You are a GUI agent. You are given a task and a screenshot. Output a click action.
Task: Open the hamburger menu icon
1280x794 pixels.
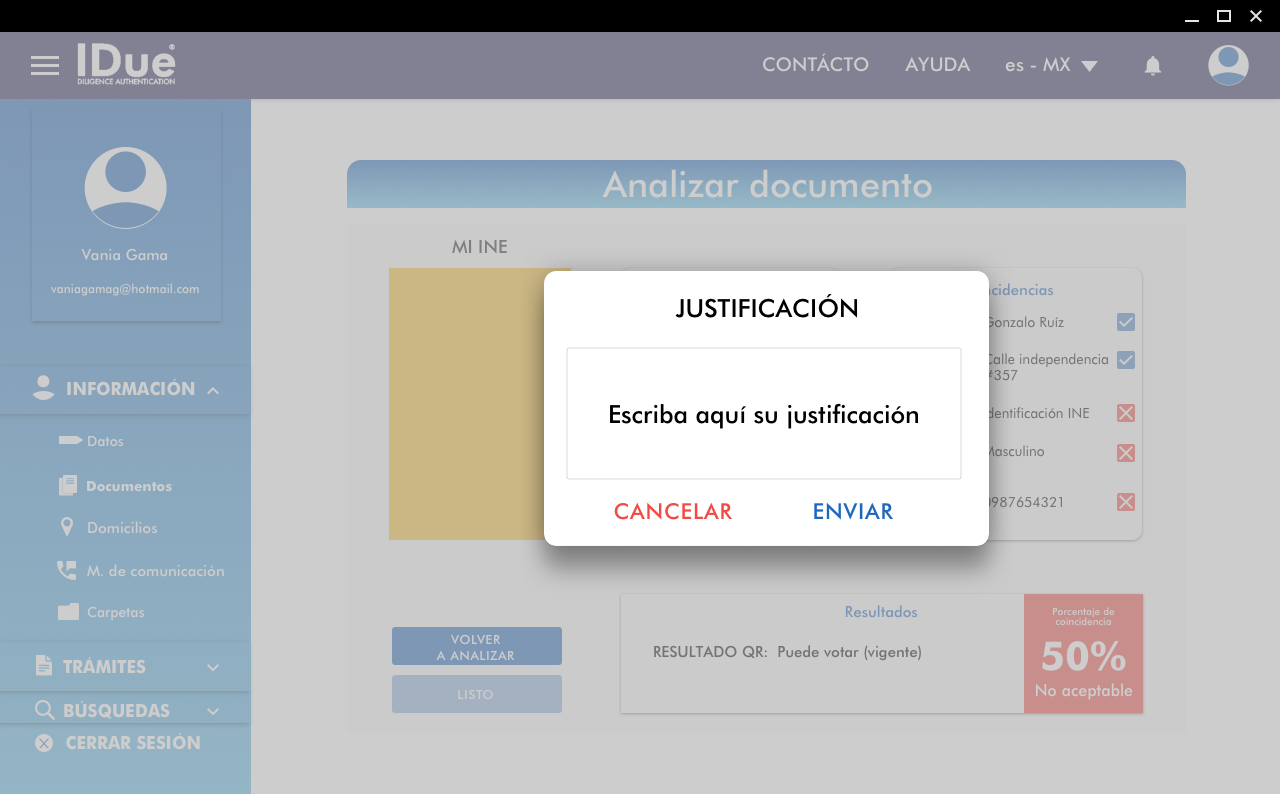click(45, 66)
